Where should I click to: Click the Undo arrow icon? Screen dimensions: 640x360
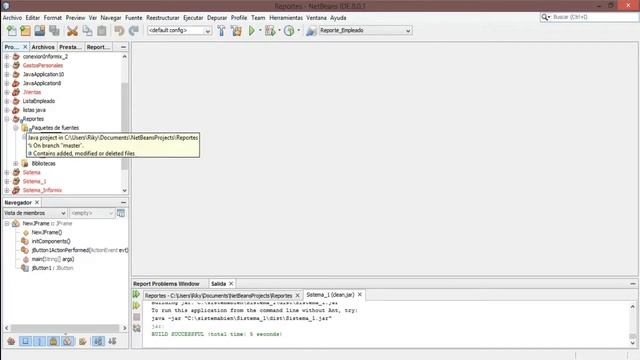tap(119, 31)
